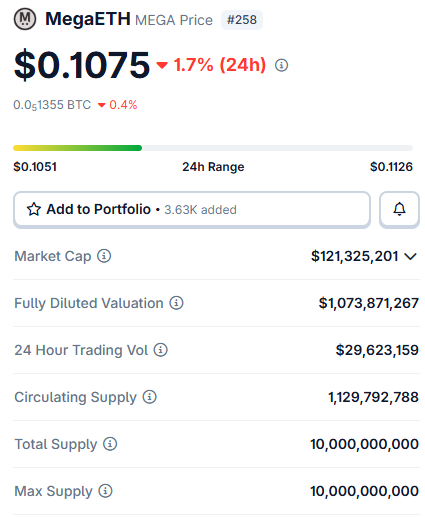
Task: Click the MegaETH title text
Action: (x=88, y=19)
